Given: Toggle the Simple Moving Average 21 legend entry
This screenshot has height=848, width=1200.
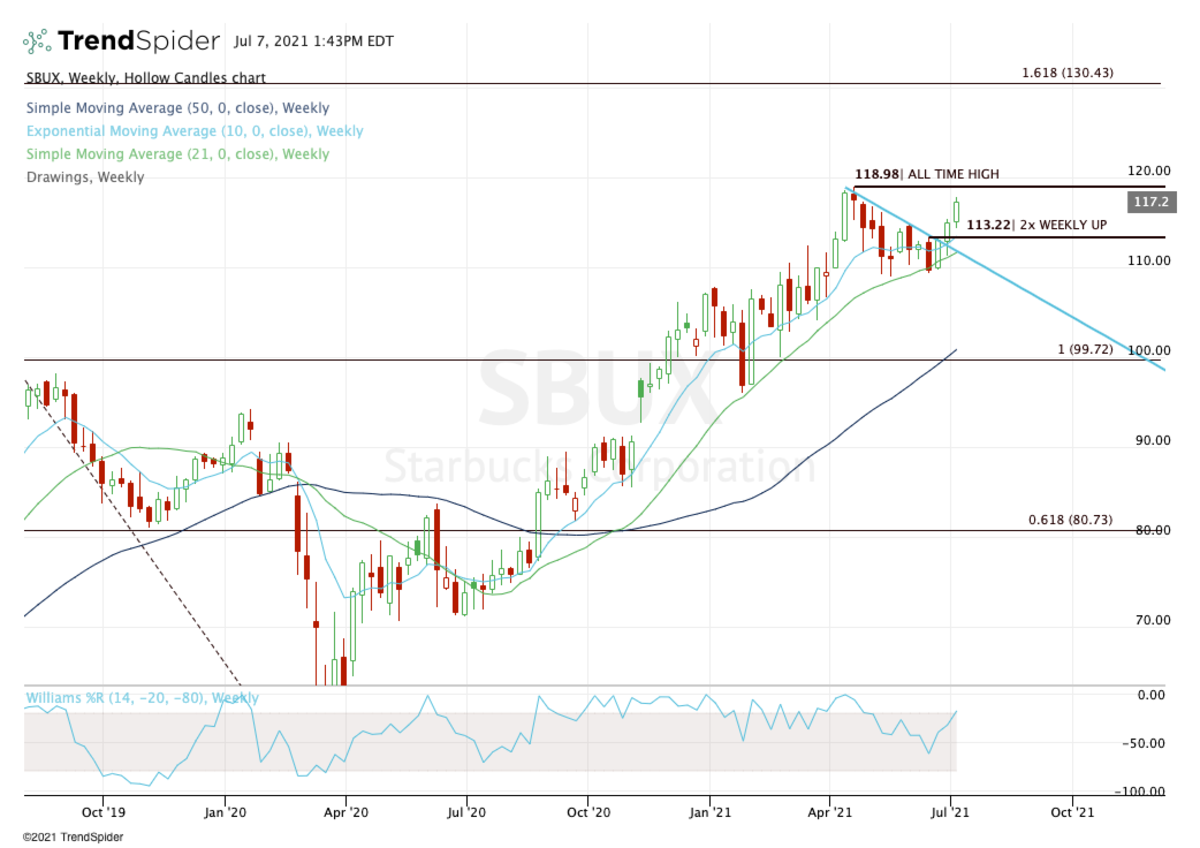Looking at the screenshot, I should (177, 154).
